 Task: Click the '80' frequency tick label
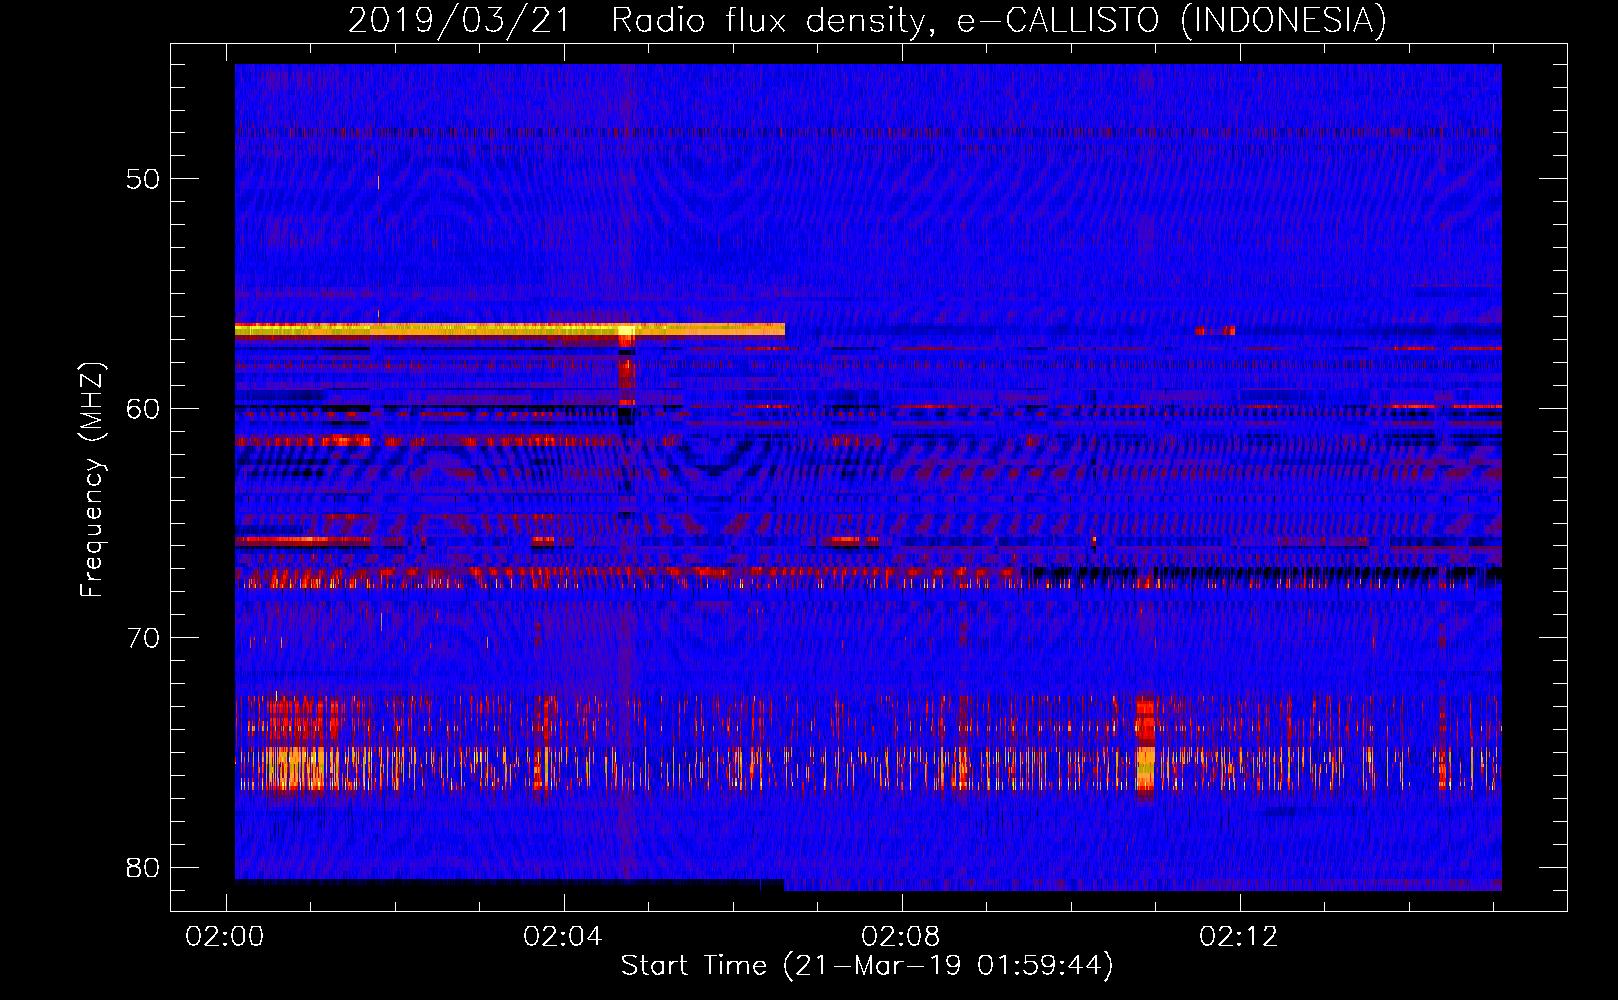click(x=144, y=867)
